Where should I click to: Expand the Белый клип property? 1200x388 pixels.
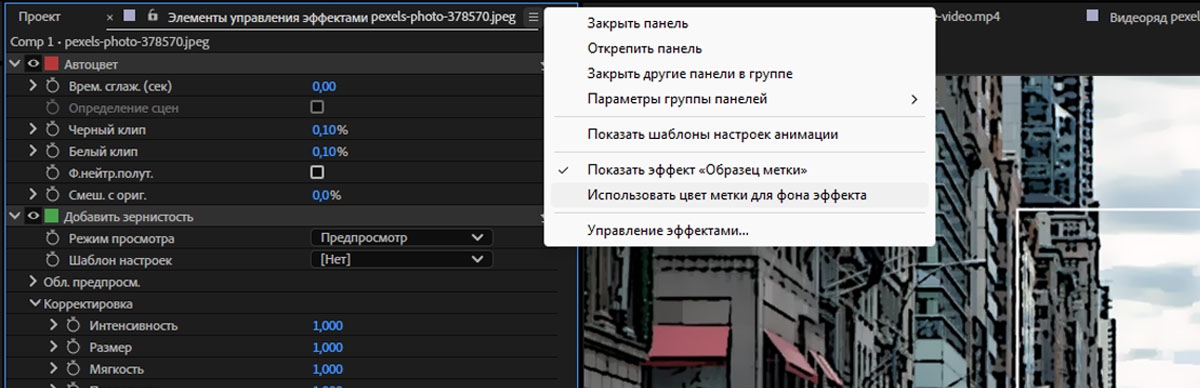tap(33, 152)
